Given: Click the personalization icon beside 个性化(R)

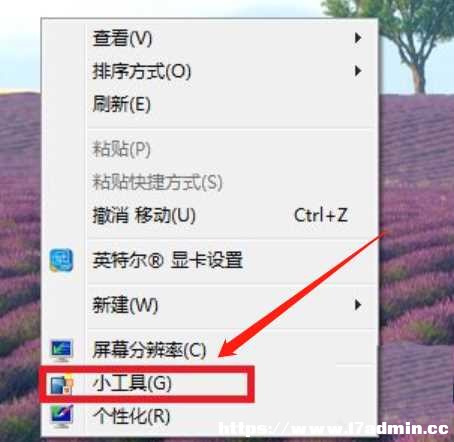Looking at the screenshot, I should (61, 416).
